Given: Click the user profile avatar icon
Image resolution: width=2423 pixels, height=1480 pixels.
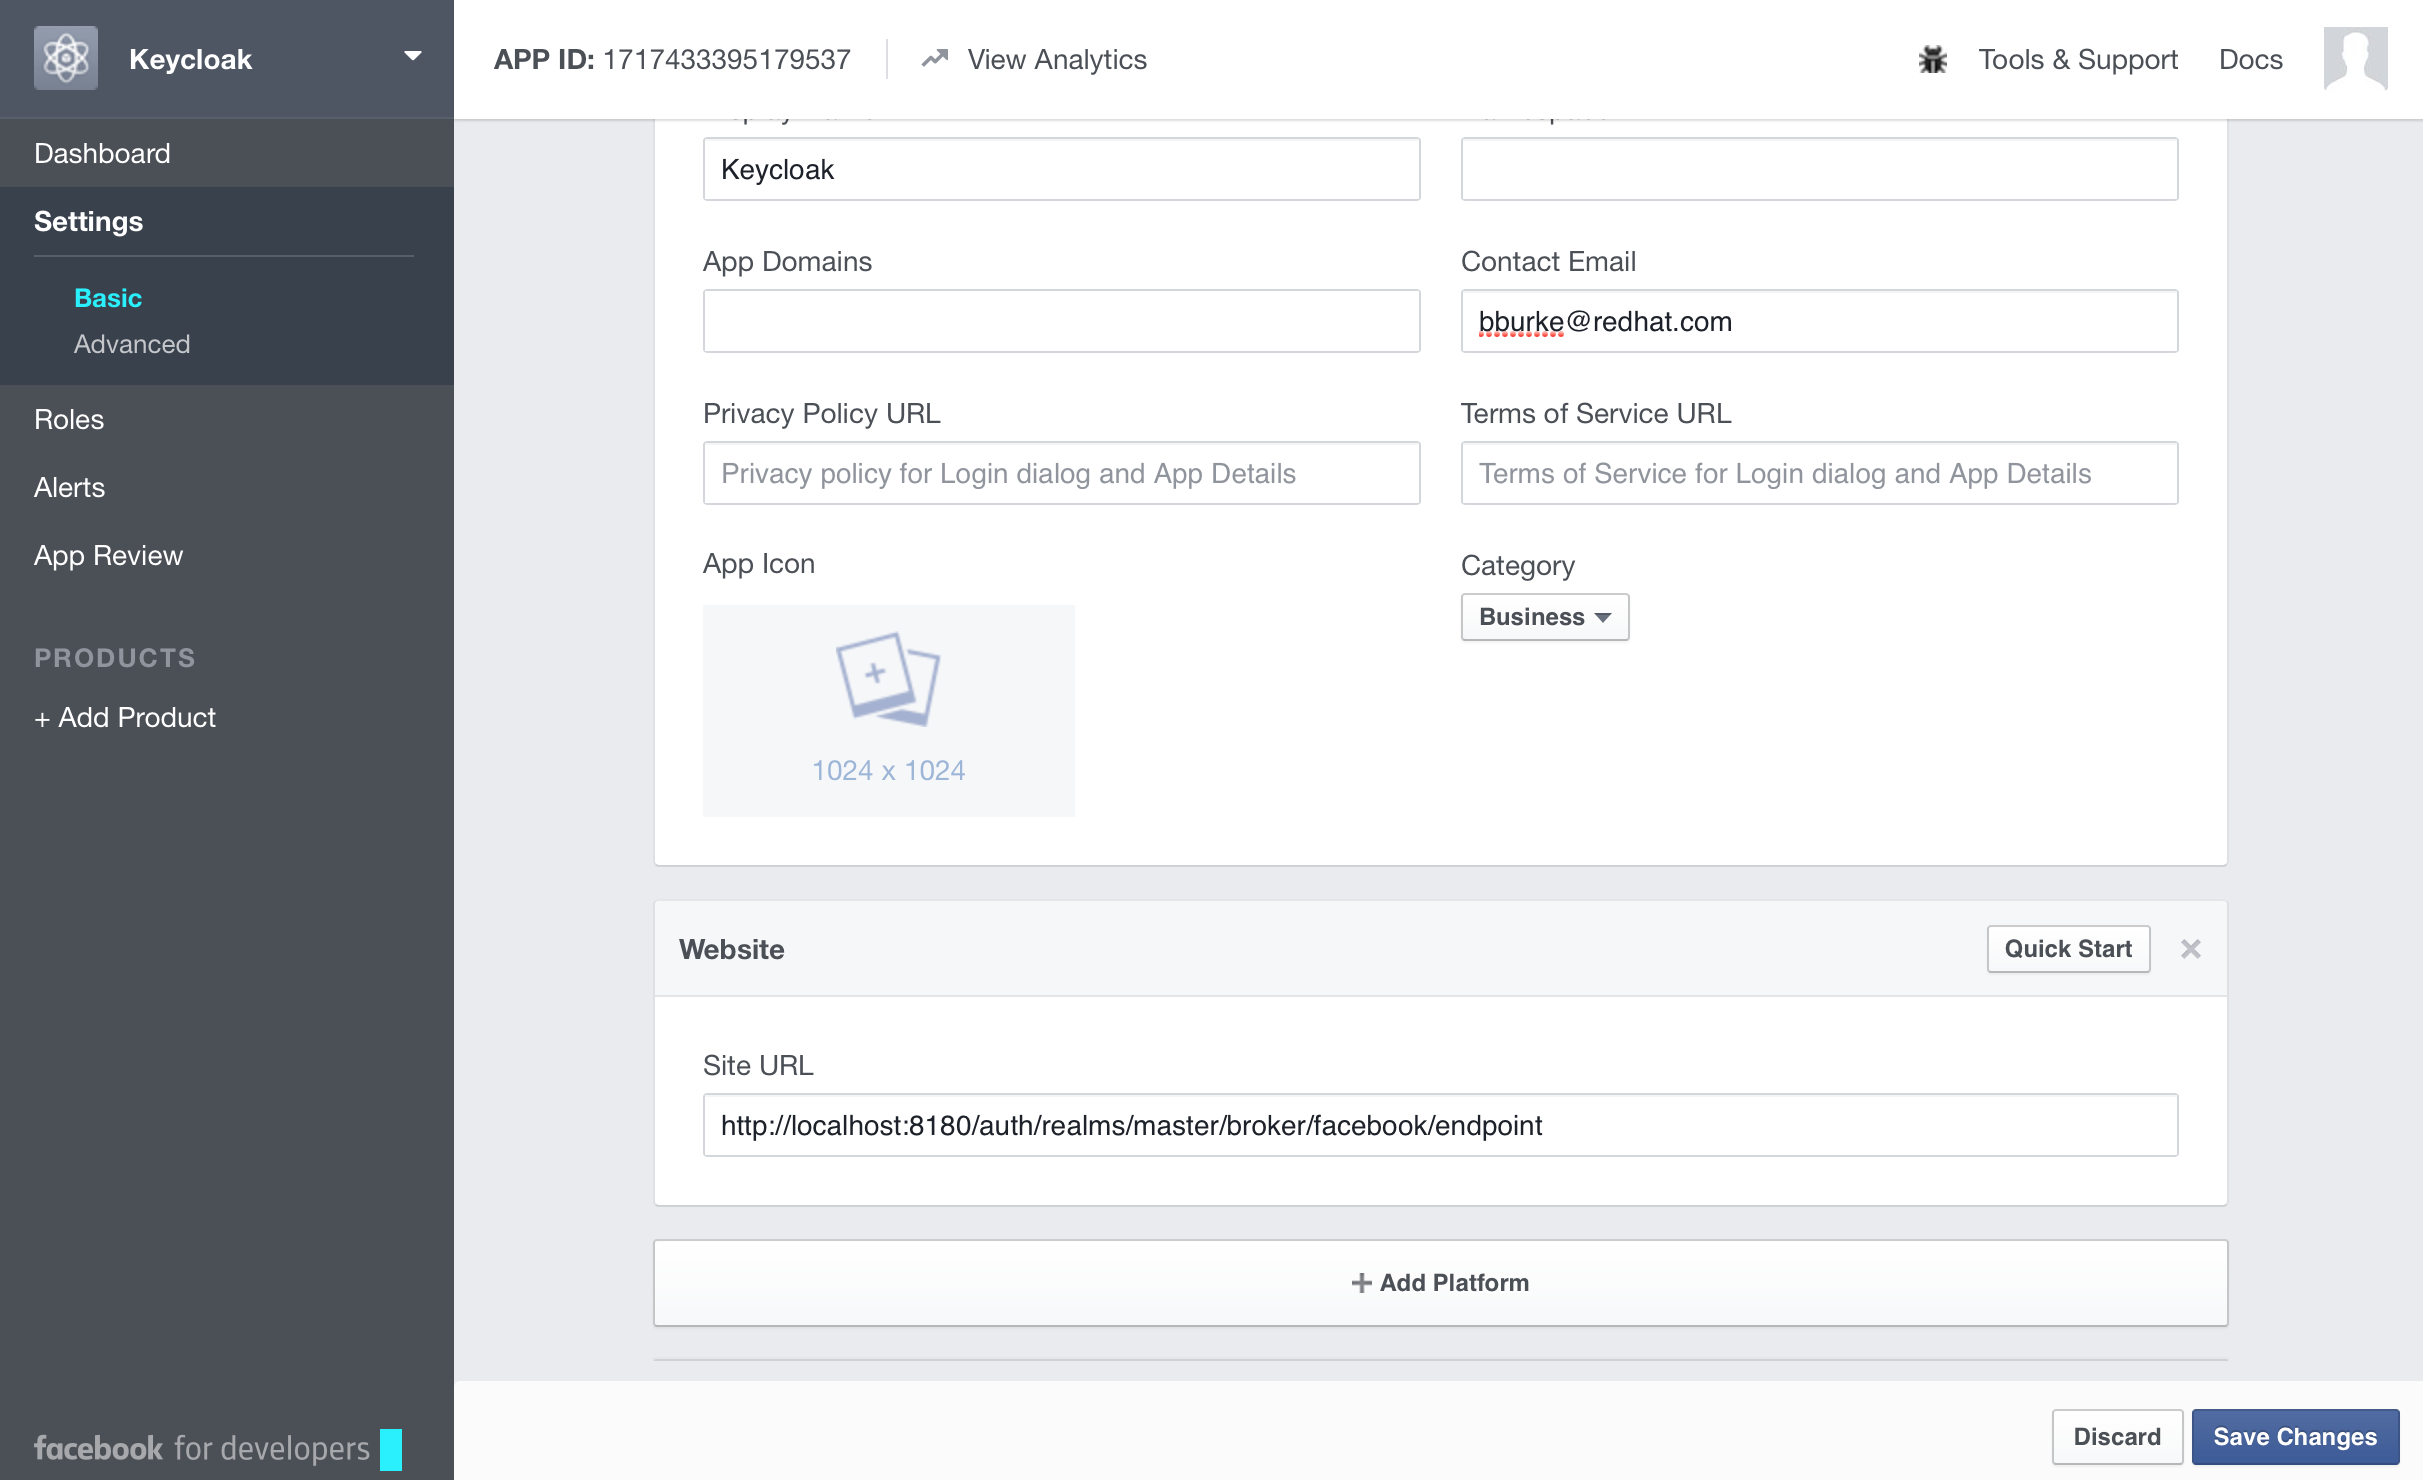Looking at the screenshot, I should pos(2356,57).
